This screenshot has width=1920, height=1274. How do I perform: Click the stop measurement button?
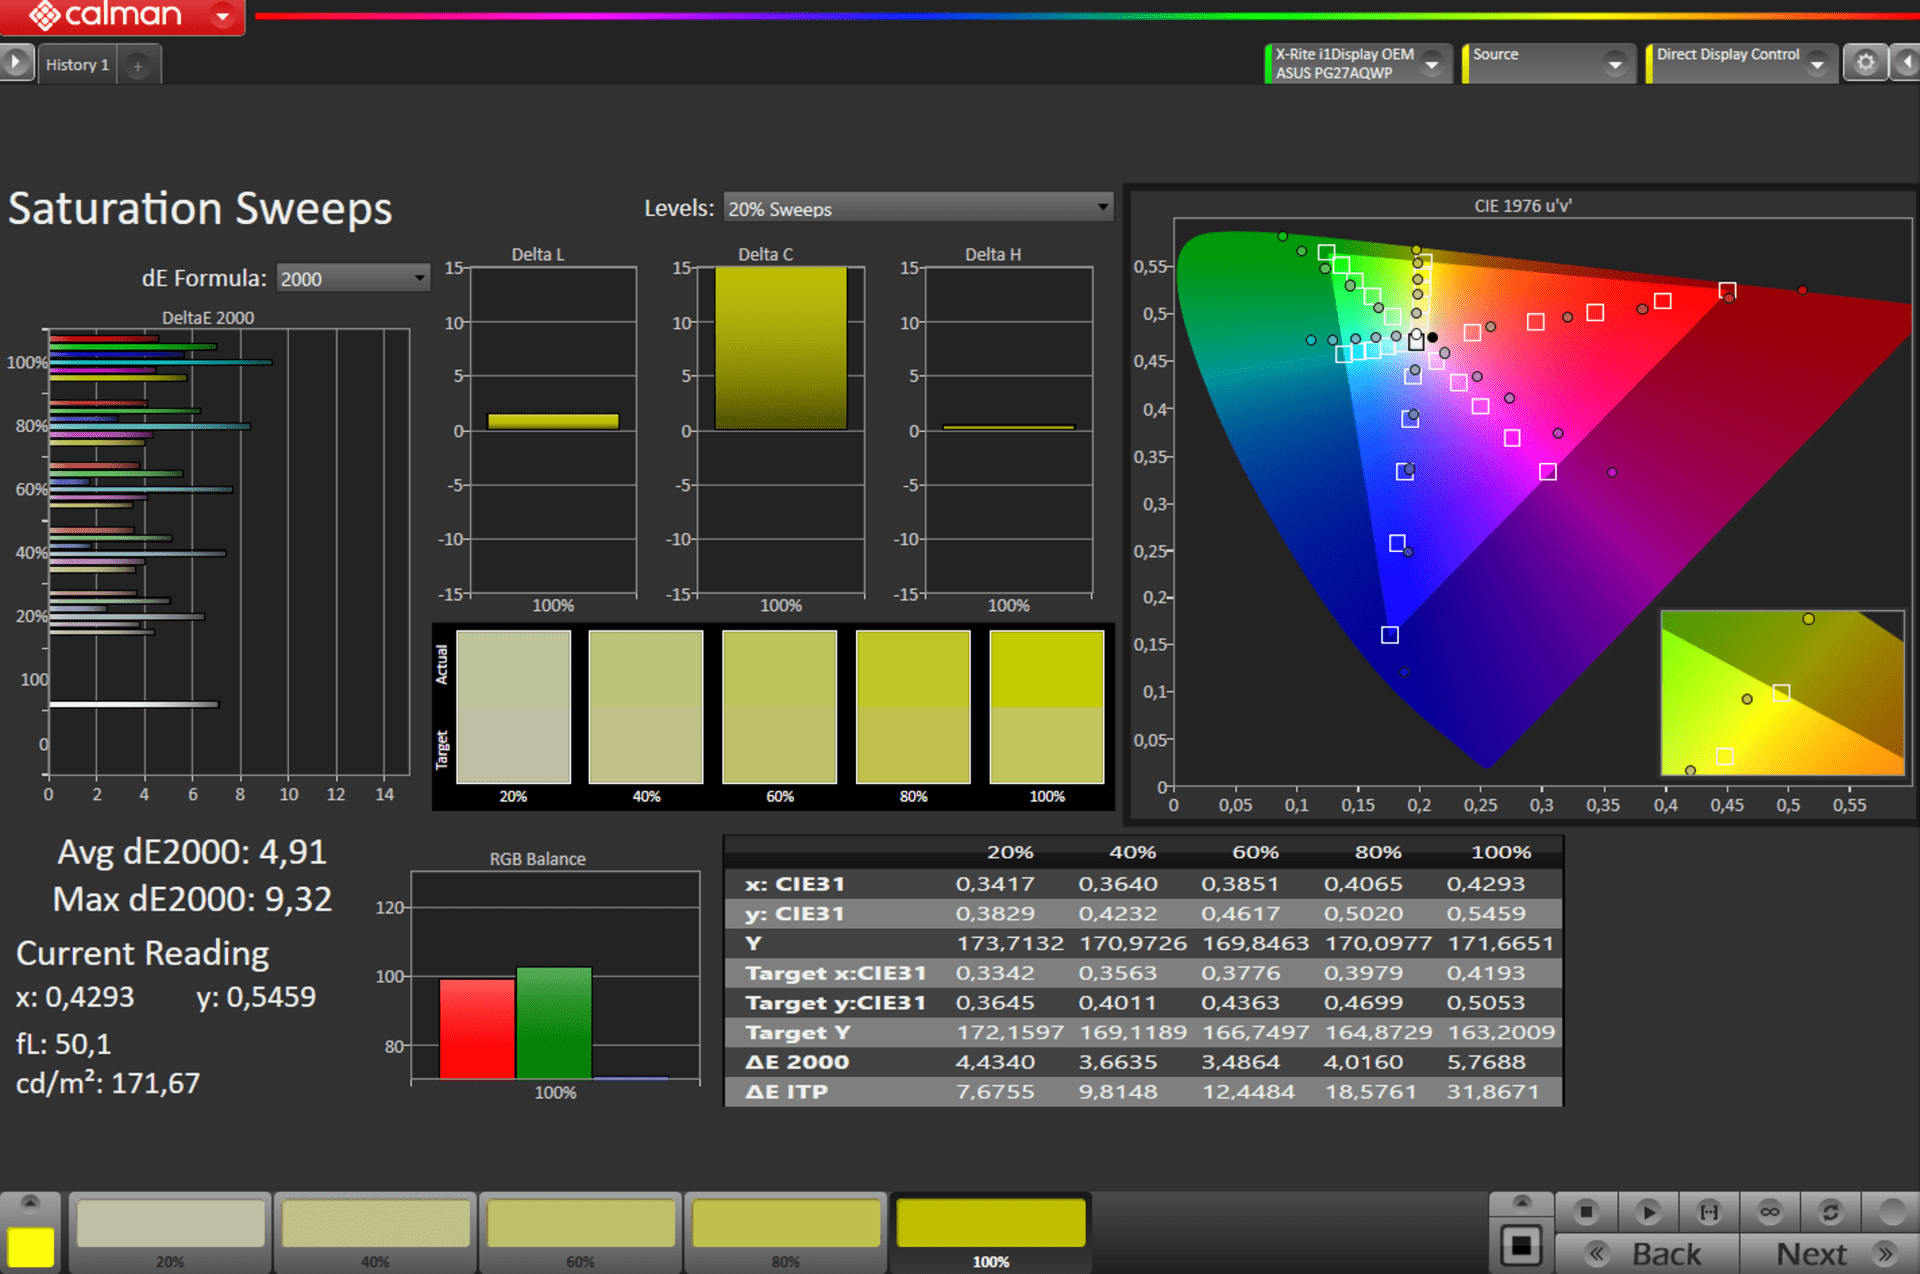(x=1586, y=1212)
